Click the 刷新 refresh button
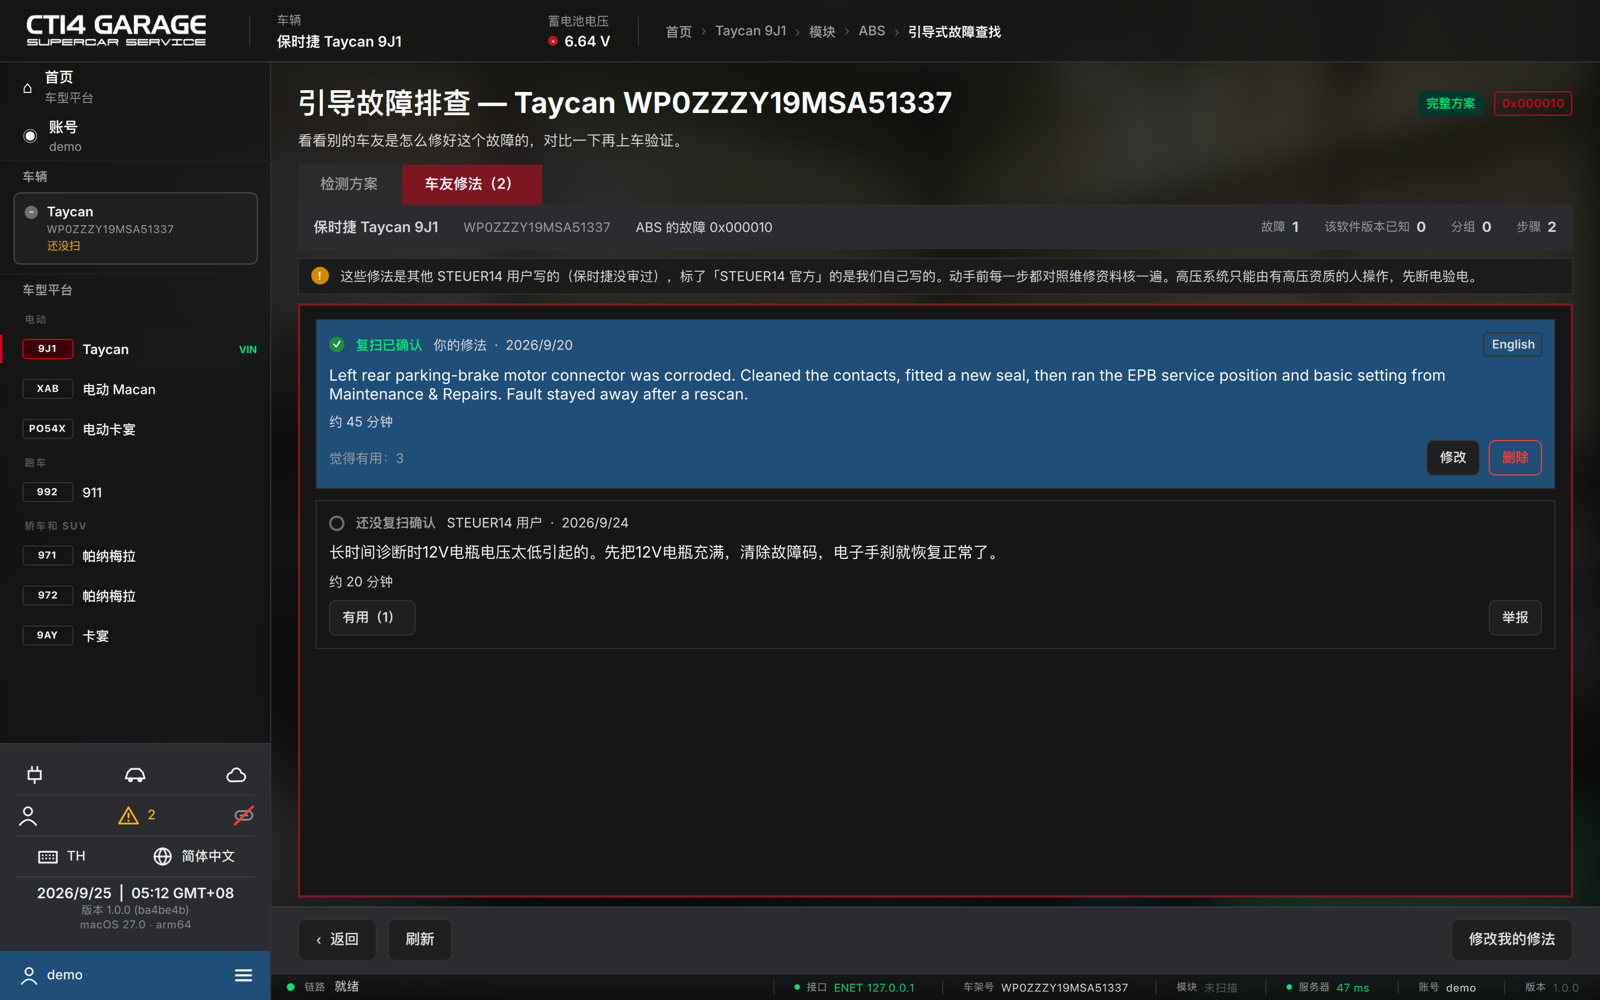This screenshot has height=1000, width=1600. tap(420, 939)
